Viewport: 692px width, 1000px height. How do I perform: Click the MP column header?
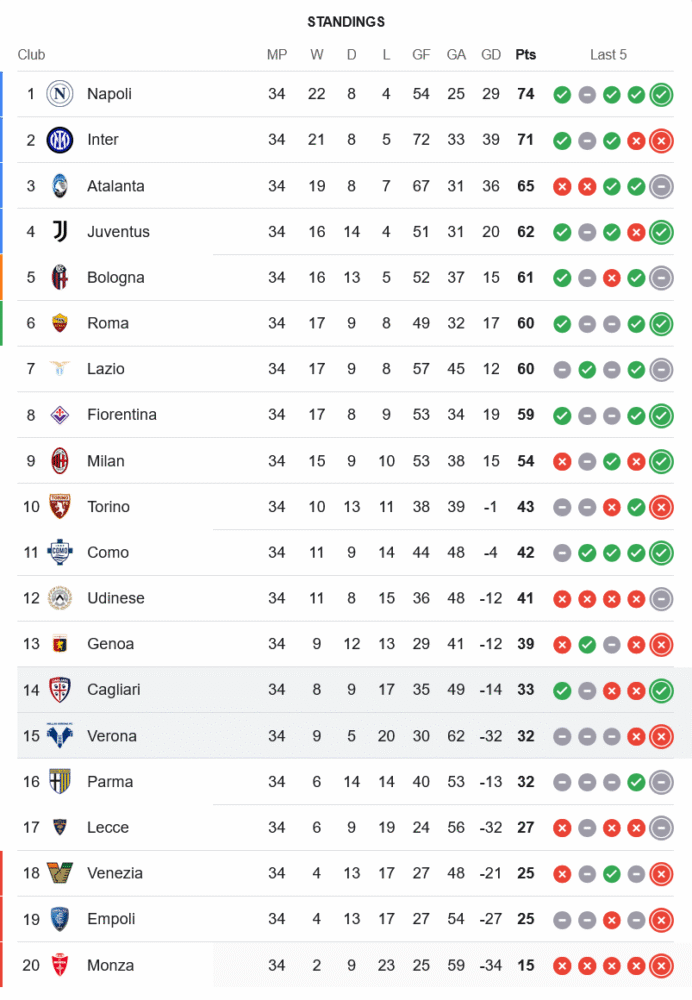(277, 55)
